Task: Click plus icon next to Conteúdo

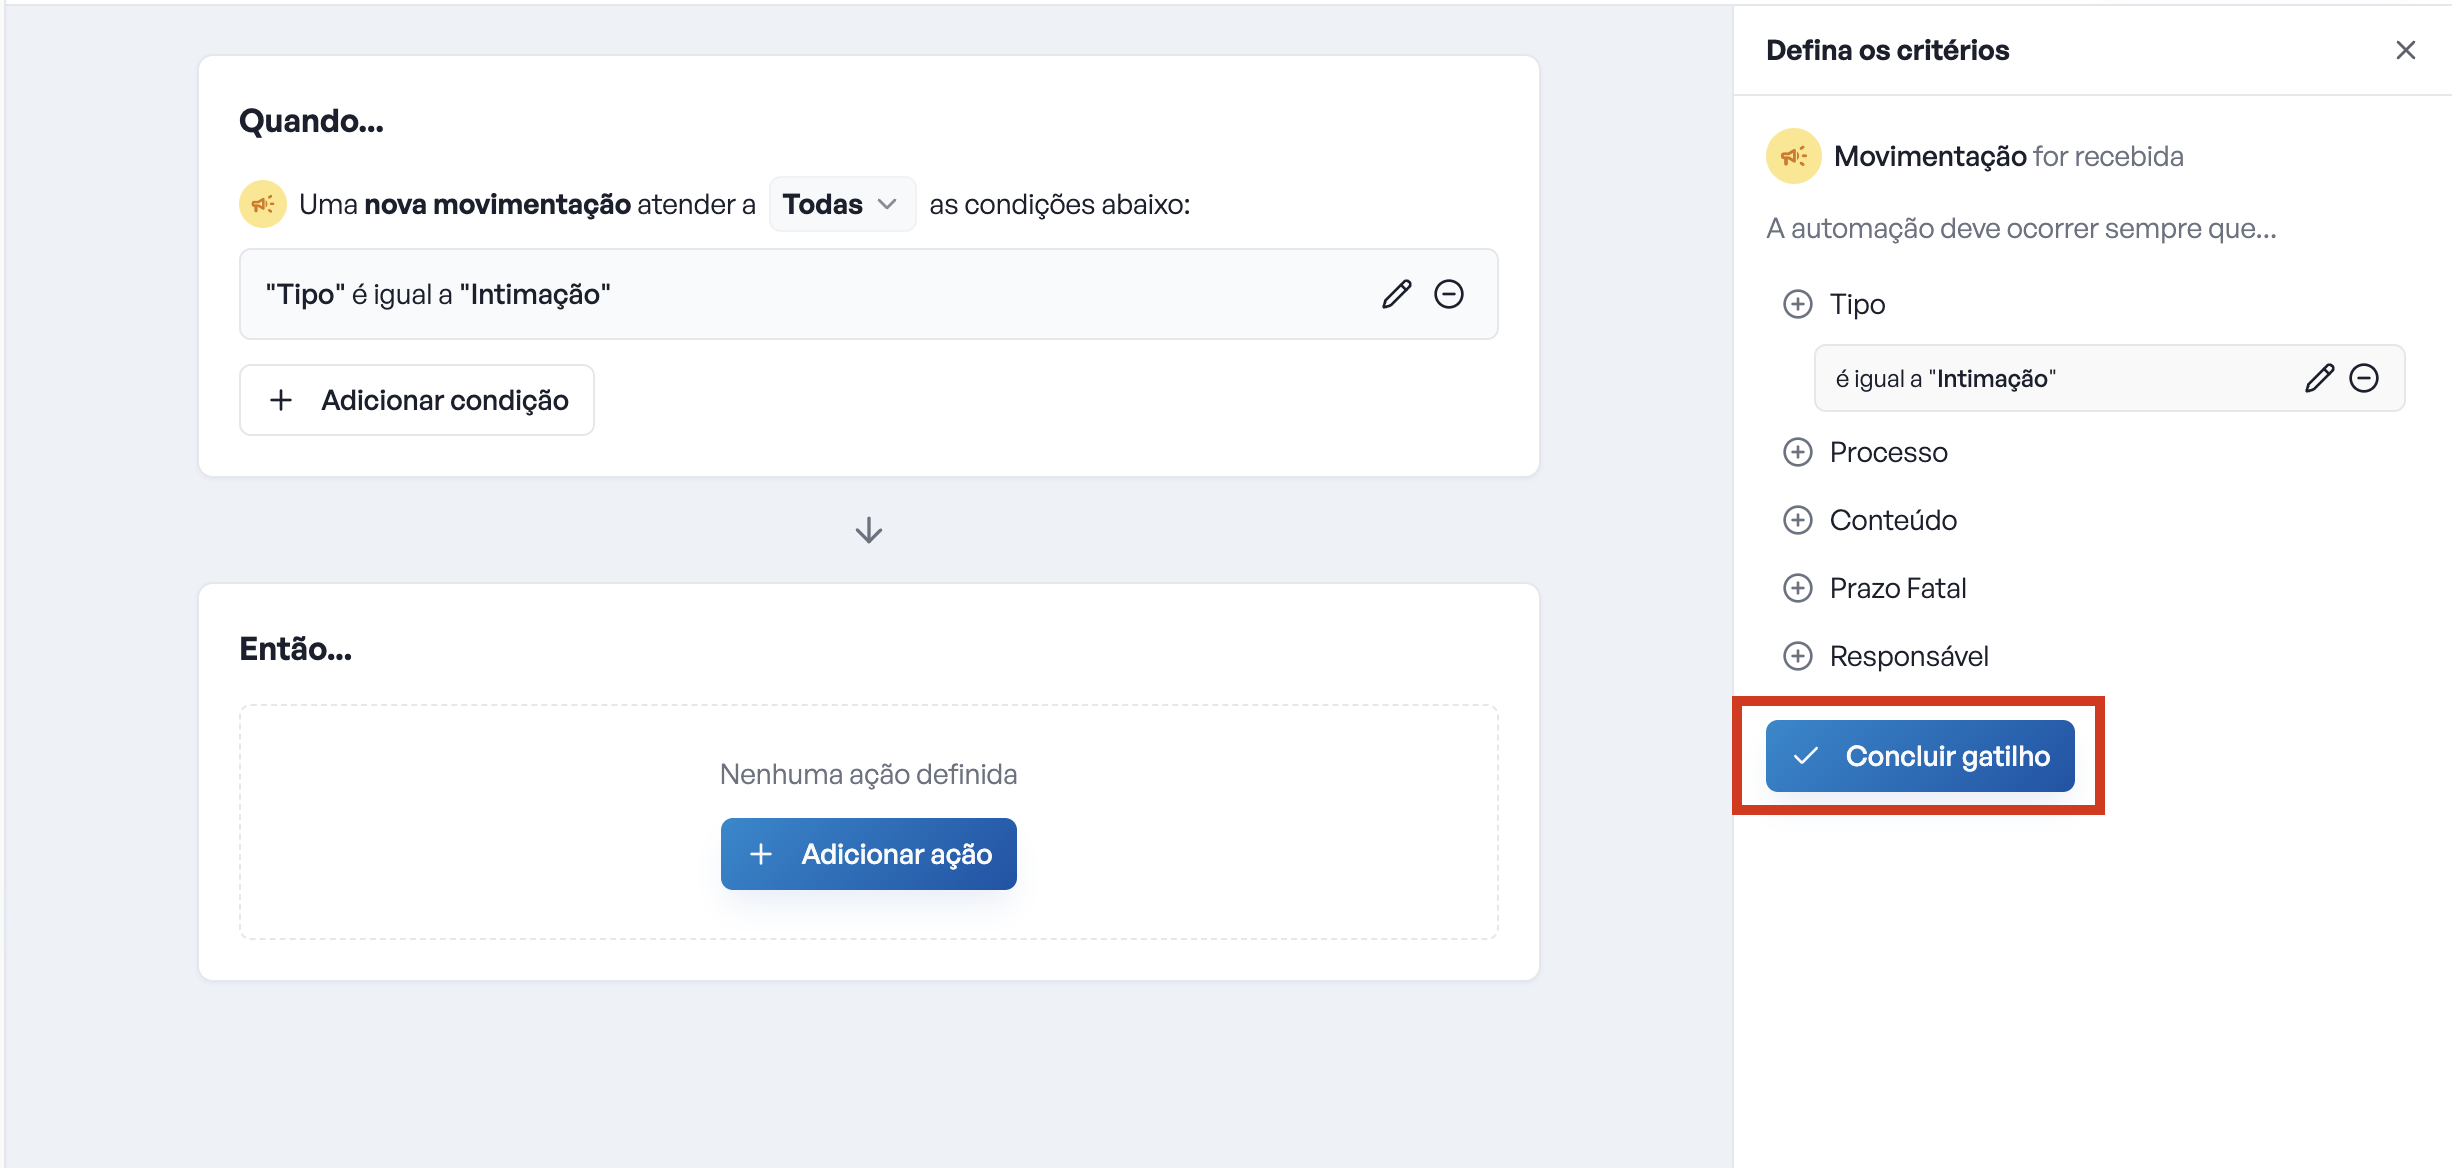Action: 1797,520
